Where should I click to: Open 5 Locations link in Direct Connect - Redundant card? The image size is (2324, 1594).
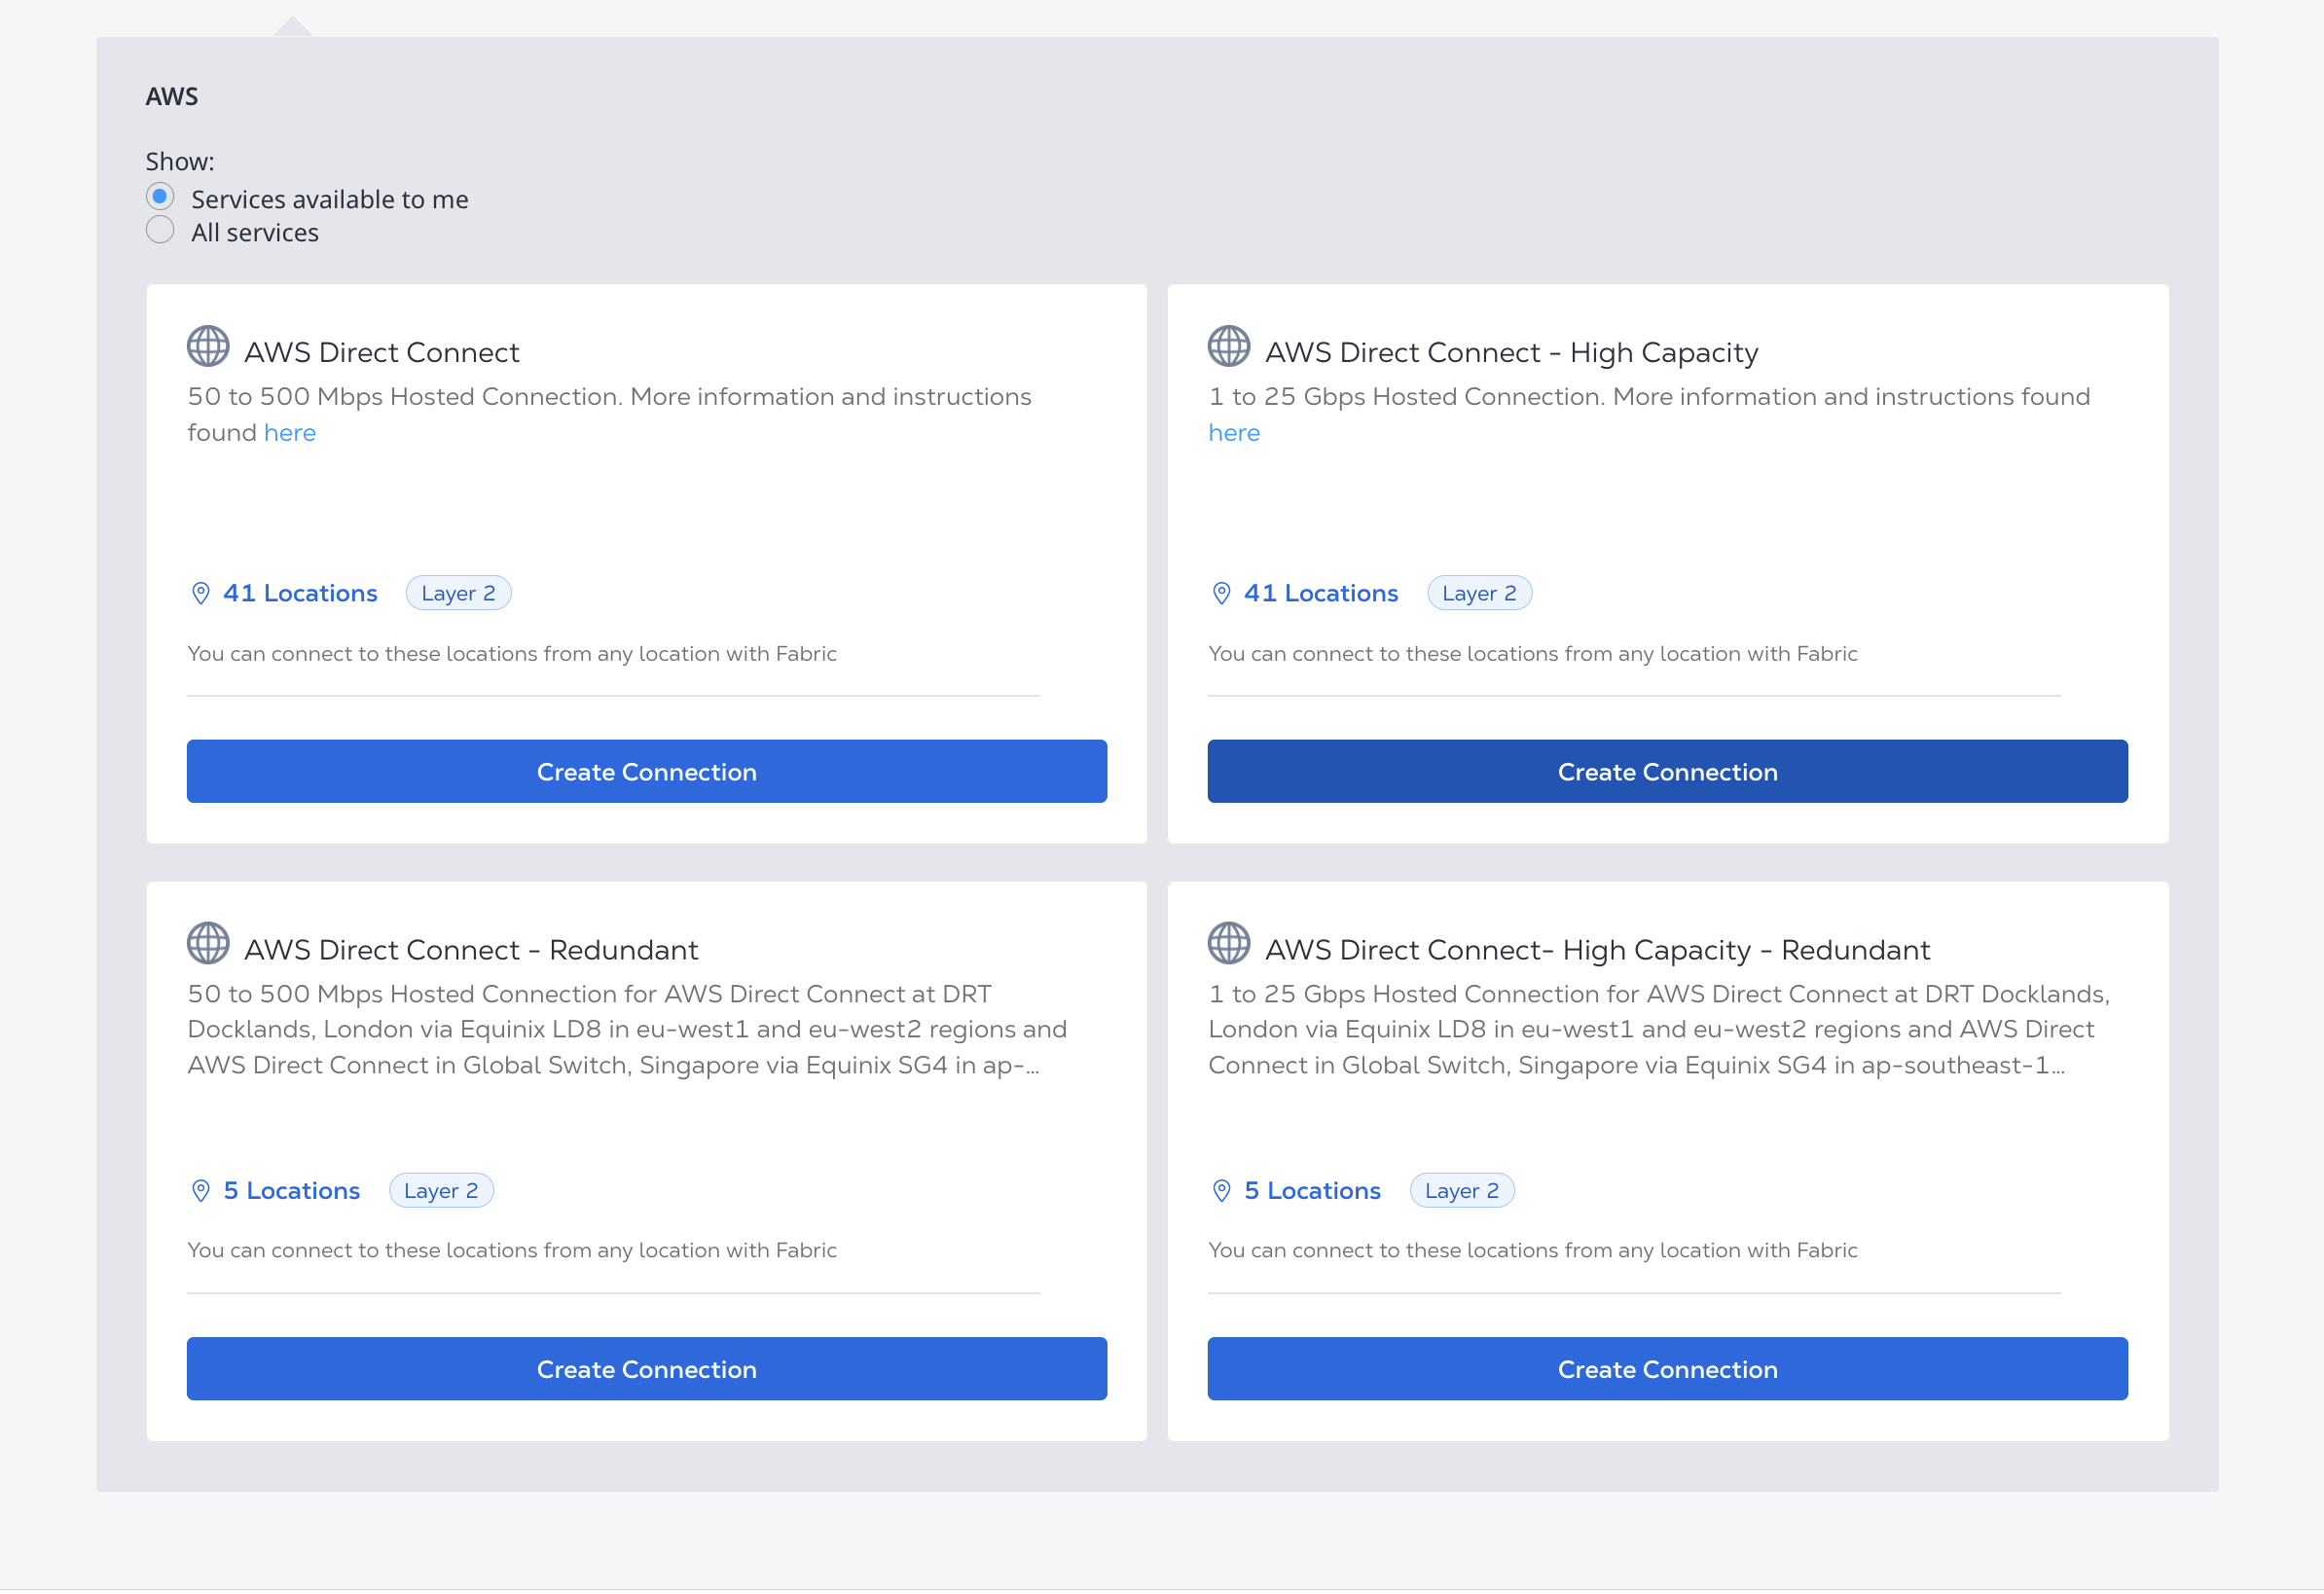292,1192
